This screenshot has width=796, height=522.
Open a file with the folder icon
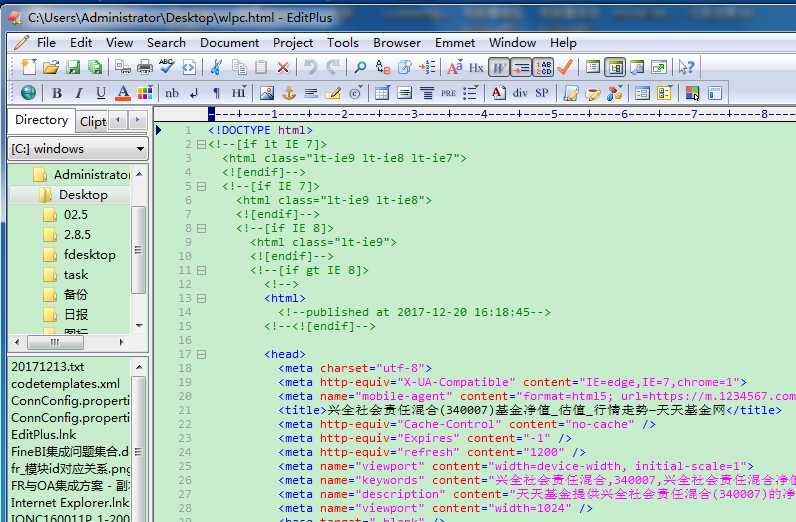pyautogui.click(x=50, y=67)
